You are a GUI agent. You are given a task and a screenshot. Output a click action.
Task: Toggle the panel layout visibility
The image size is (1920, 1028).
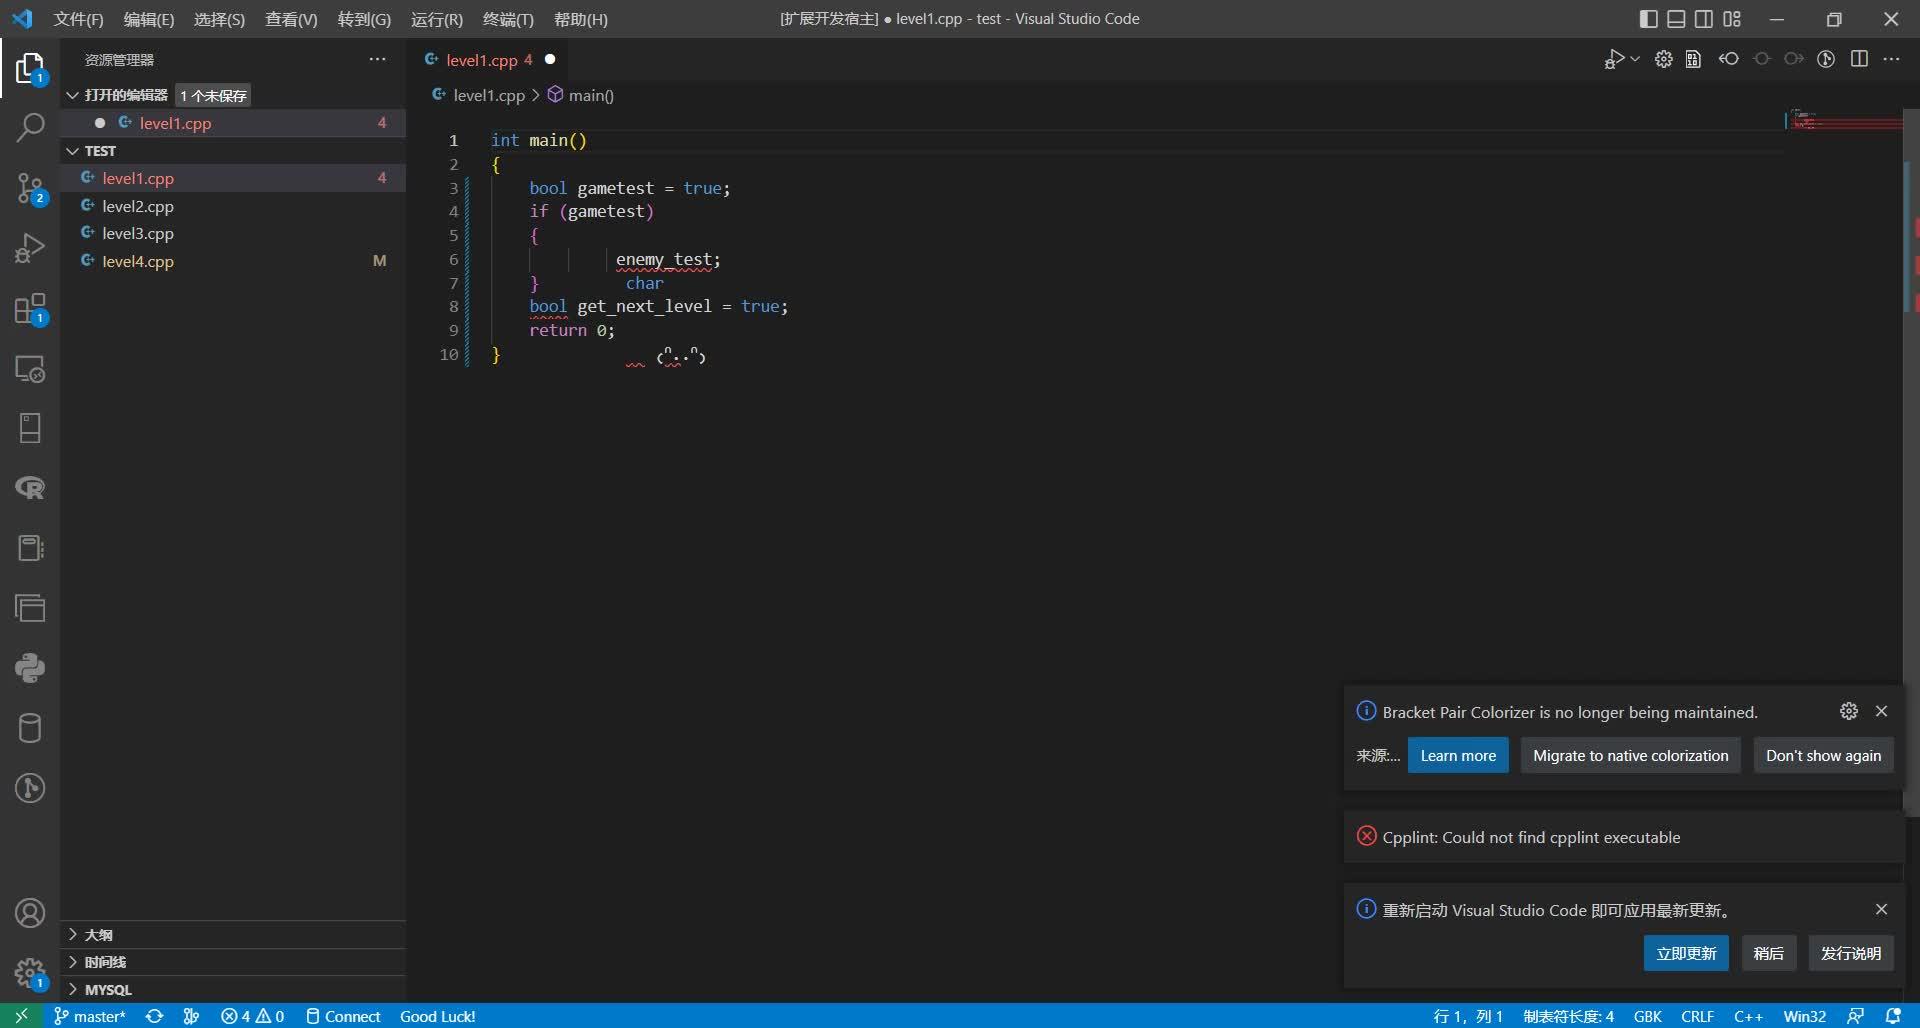point(1675,18)
